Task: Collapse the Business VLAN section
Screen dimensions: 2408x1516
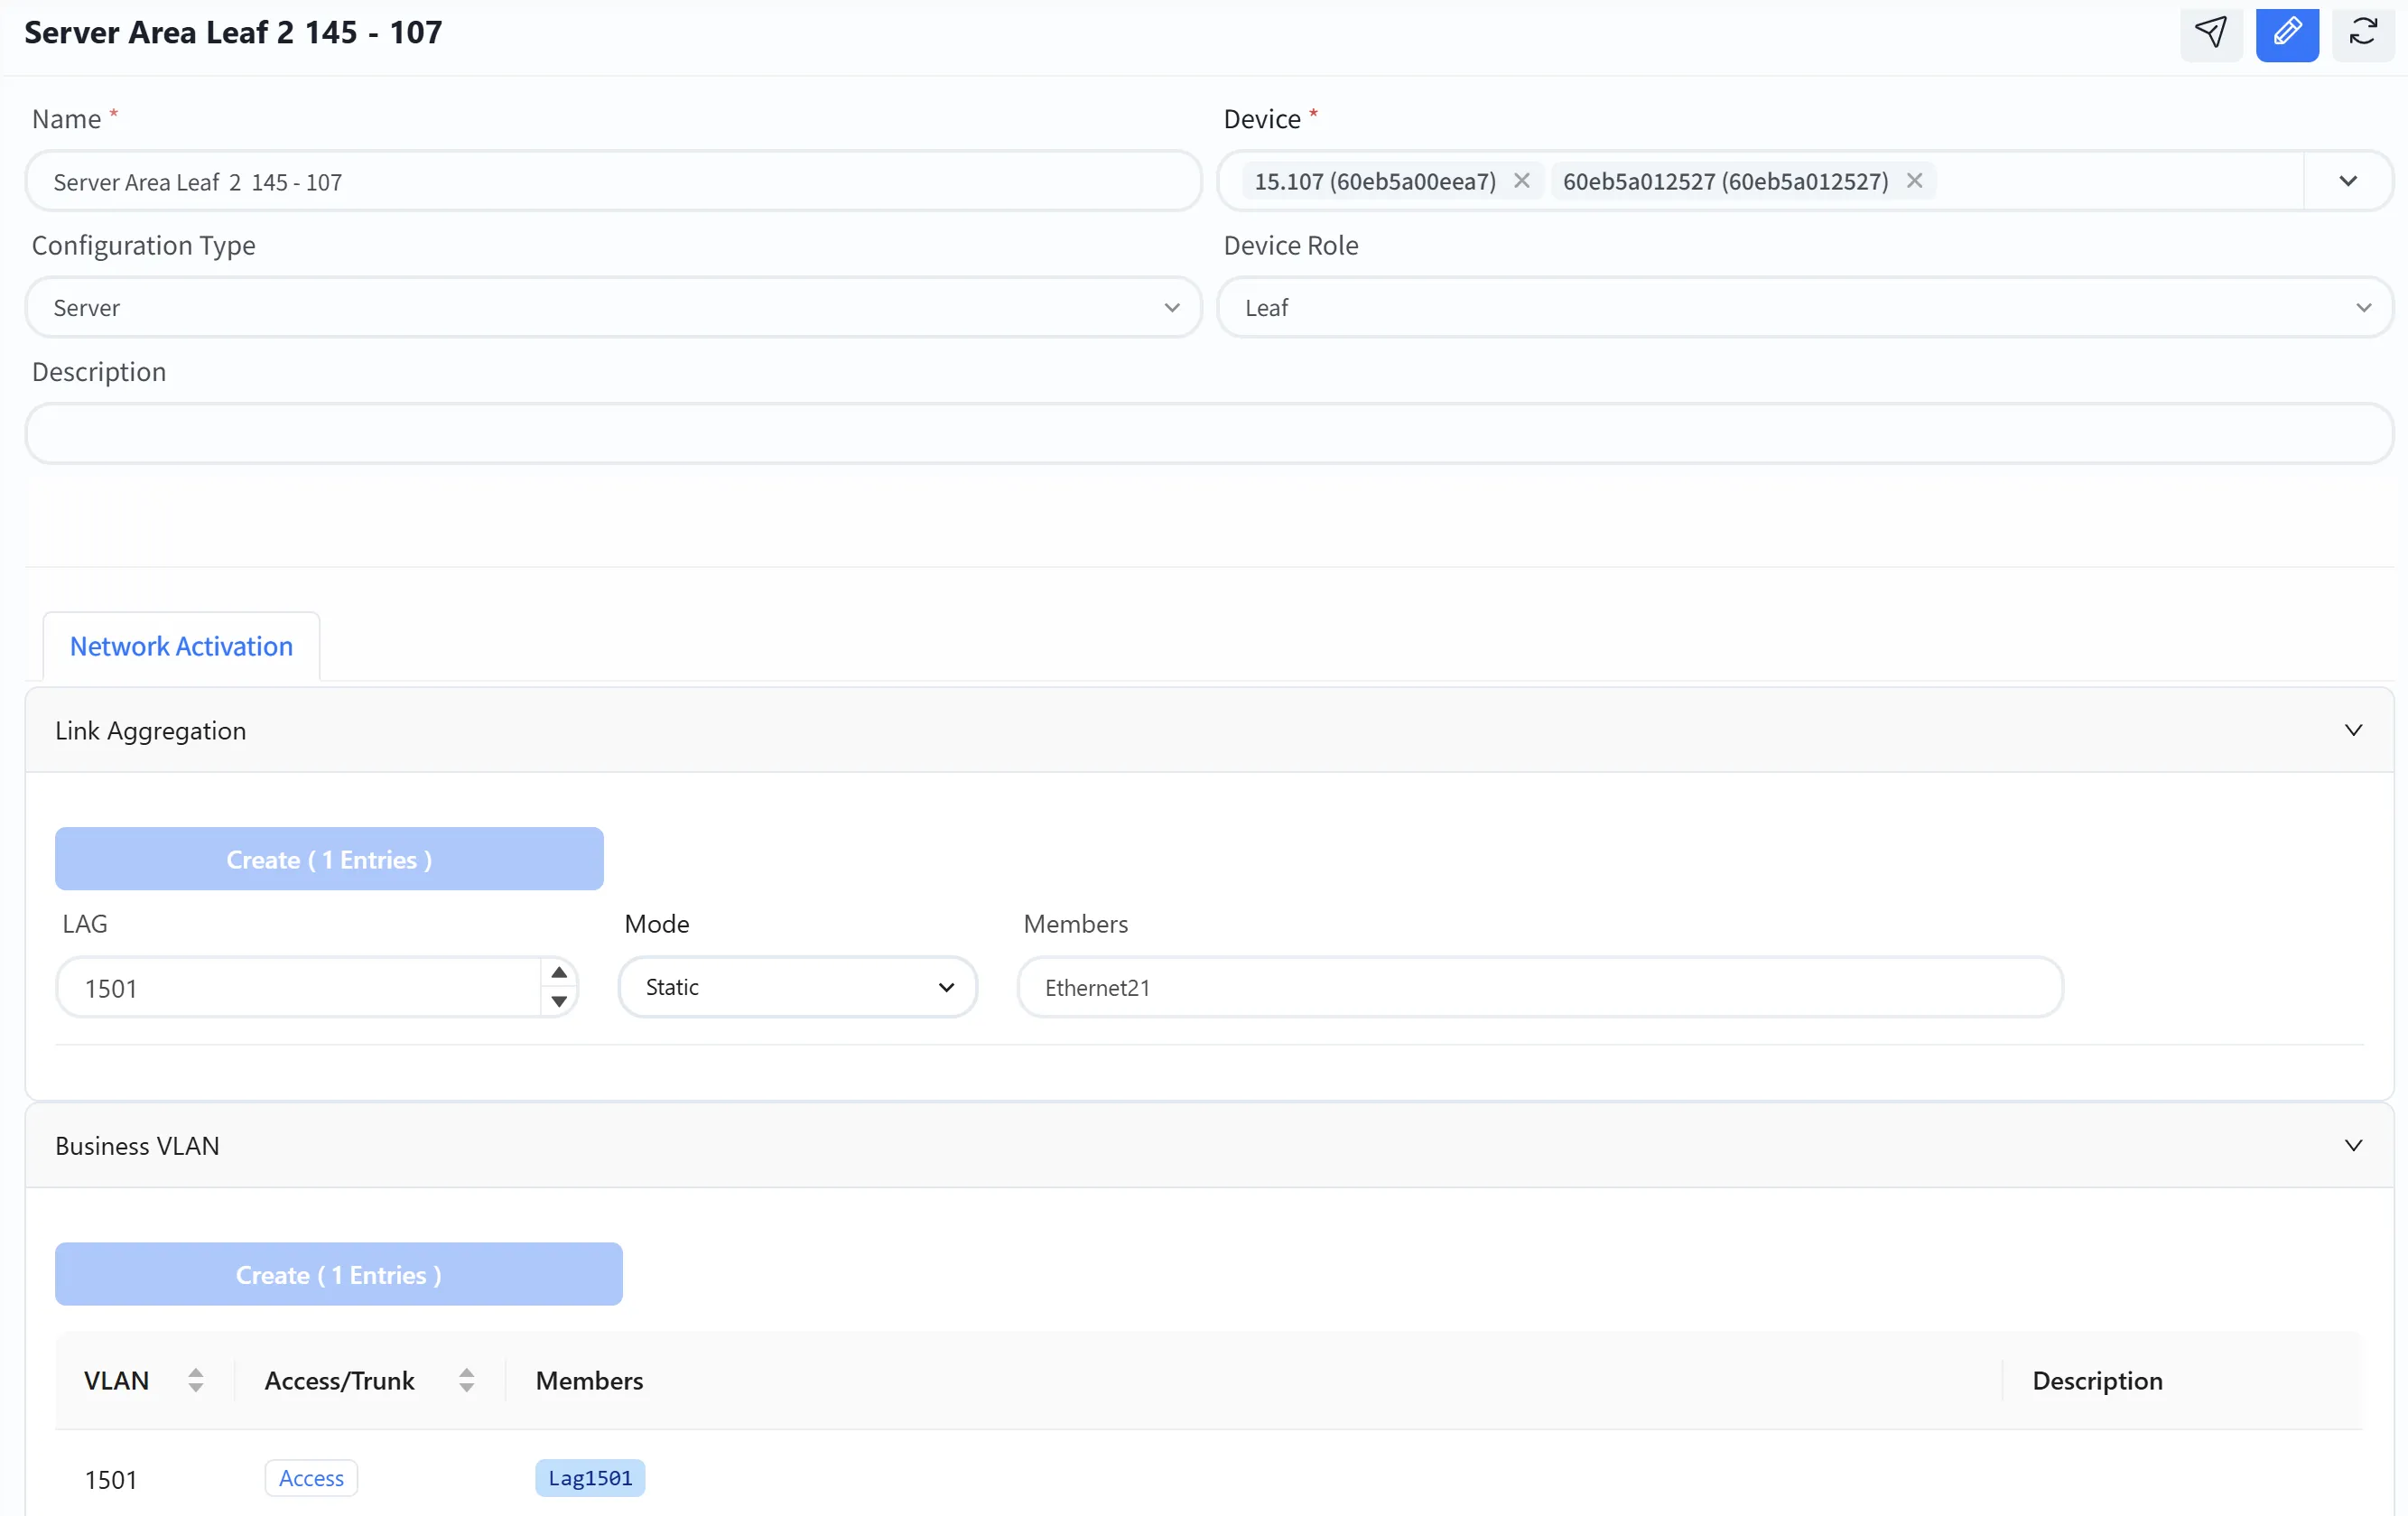Action: [x=2354, y=1145]
